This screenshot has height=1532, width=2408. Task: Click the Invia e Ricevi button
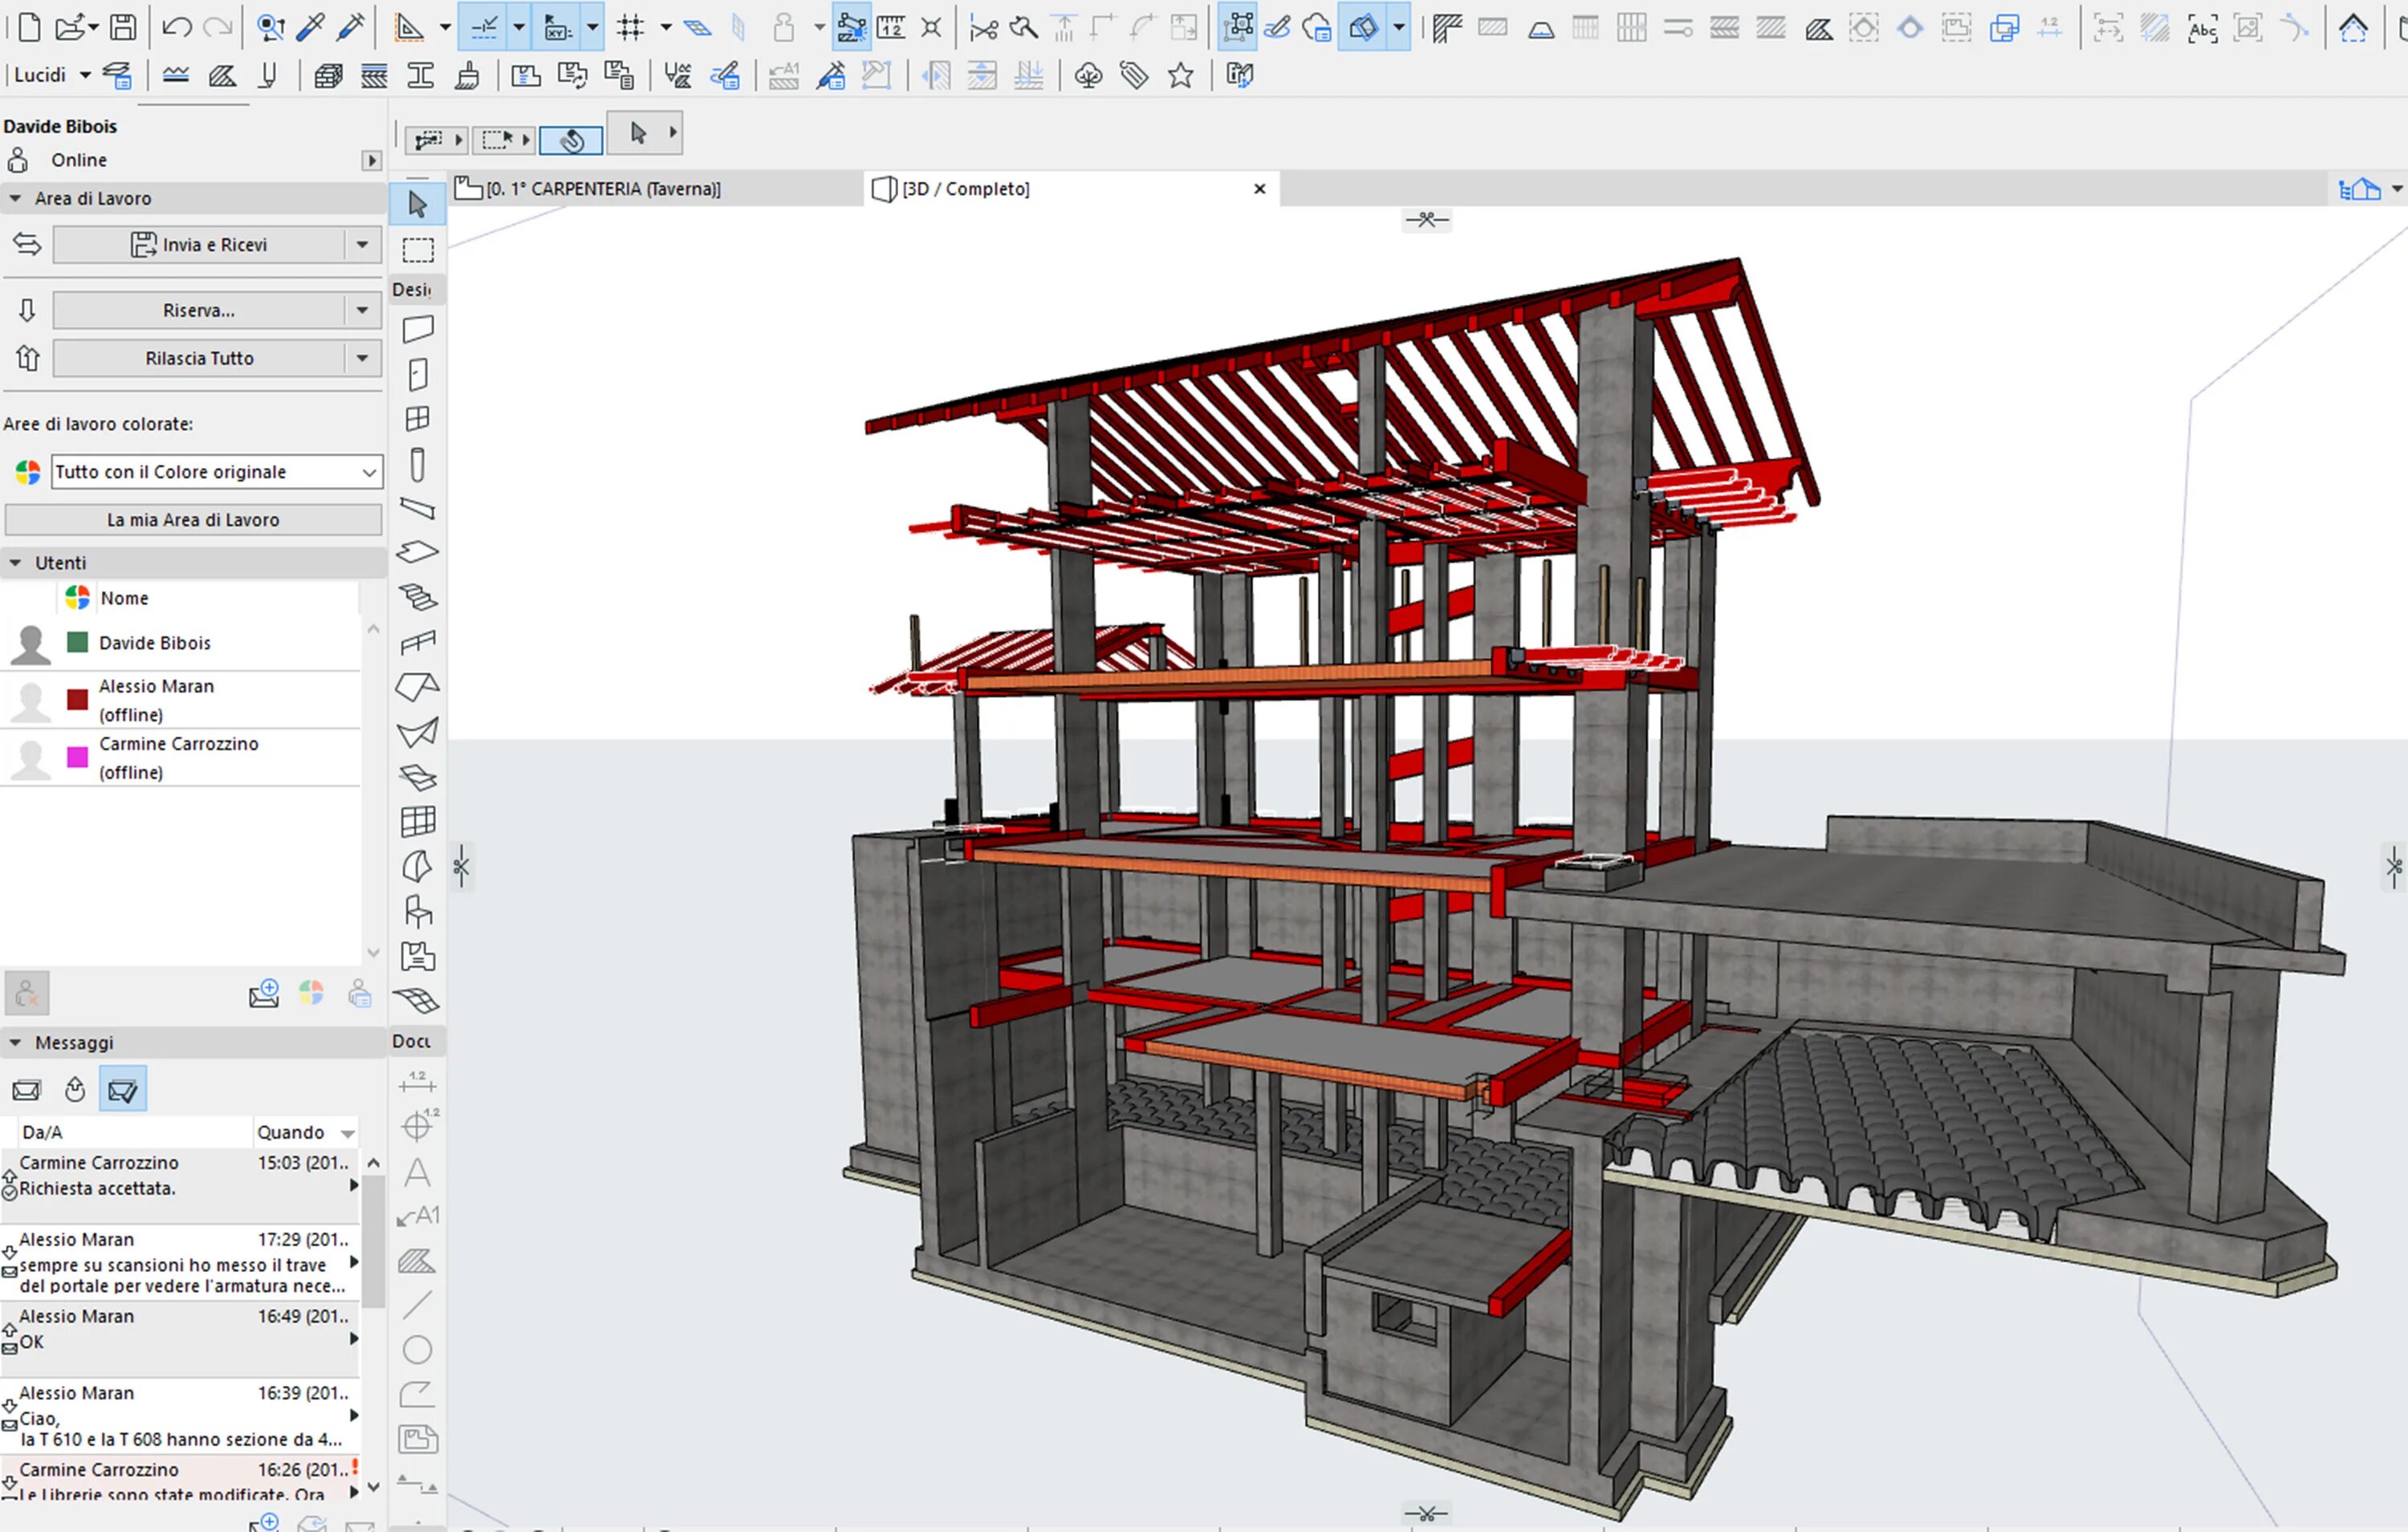[199, 244]
